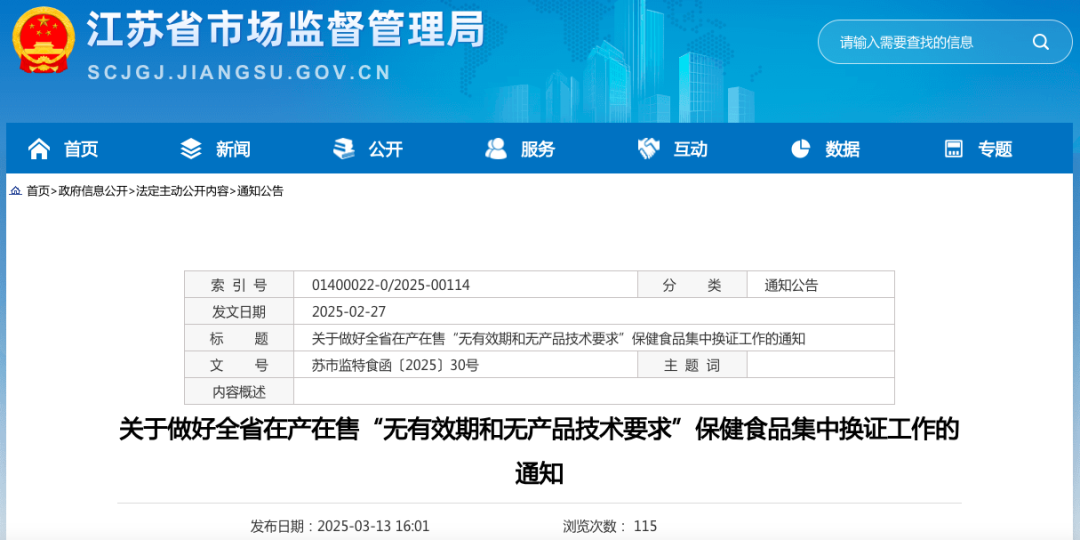The height and width of the screenshot is (540, 1080).
Task: Click the 江苏省市场监督管理局 site title
Action: pos(285,30)
